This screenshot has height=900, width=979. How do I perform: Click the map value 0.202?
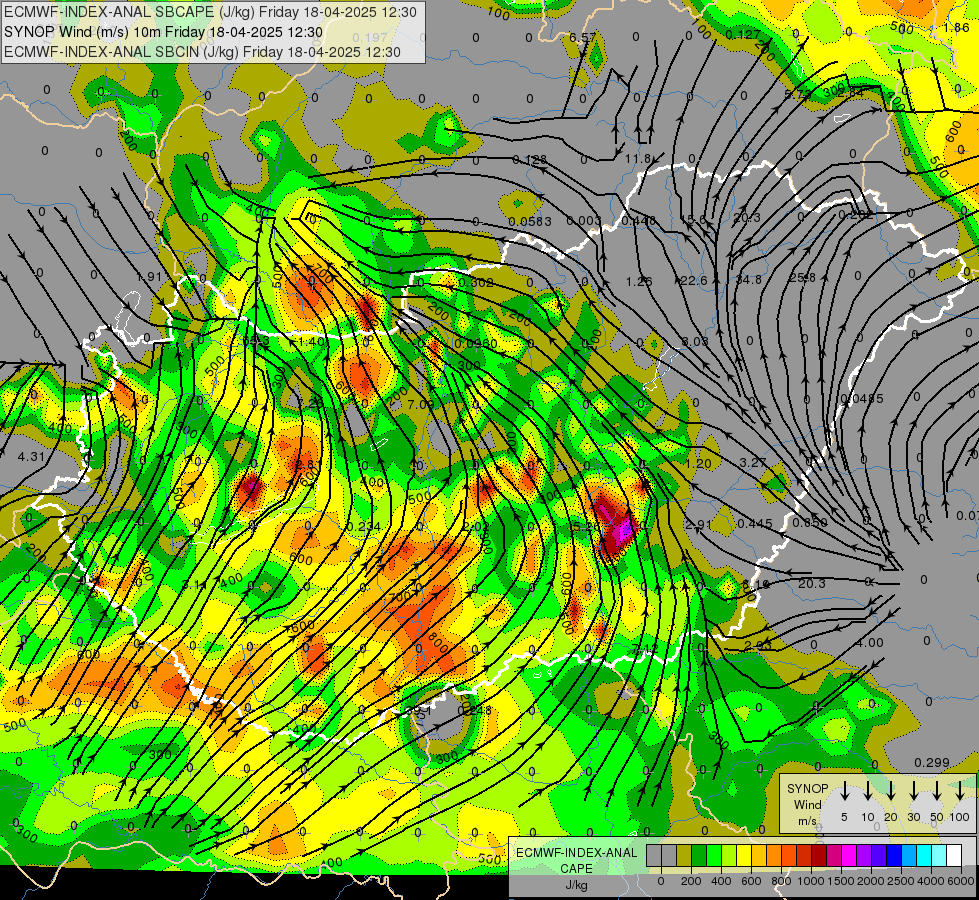tap(855, 215)
